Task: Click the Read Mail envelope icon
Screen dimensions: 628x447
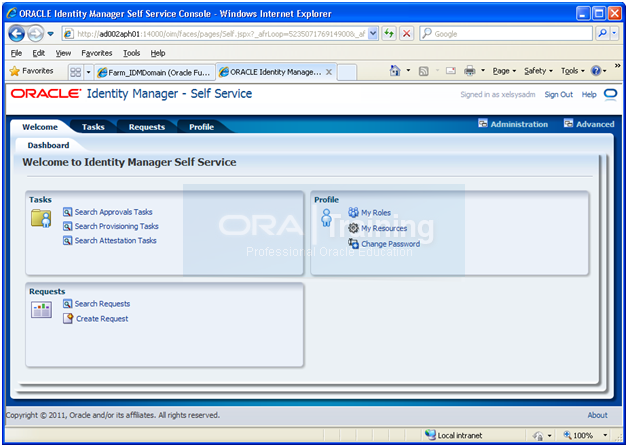Action: coord(451,71)
